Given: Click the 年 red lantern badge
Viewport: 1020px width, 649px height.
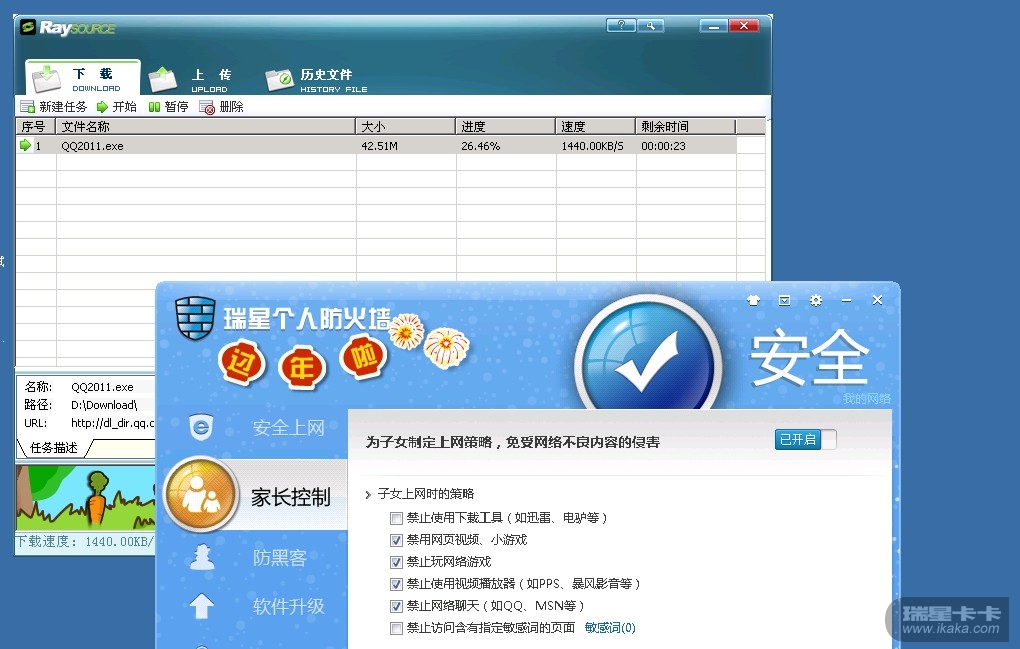Looking at the screenshot, I should click(x=301, y=368).
